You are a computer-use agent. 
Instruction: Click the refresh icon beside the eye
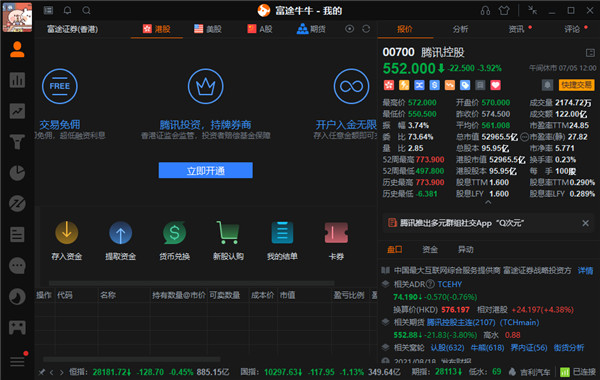coord(366,29)
